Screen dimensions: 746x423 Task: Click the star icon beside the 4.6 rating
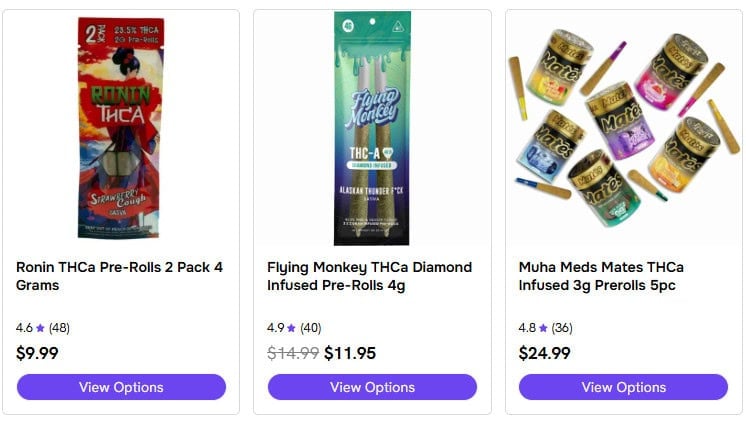pyautogui.click(x=40, y=328)
